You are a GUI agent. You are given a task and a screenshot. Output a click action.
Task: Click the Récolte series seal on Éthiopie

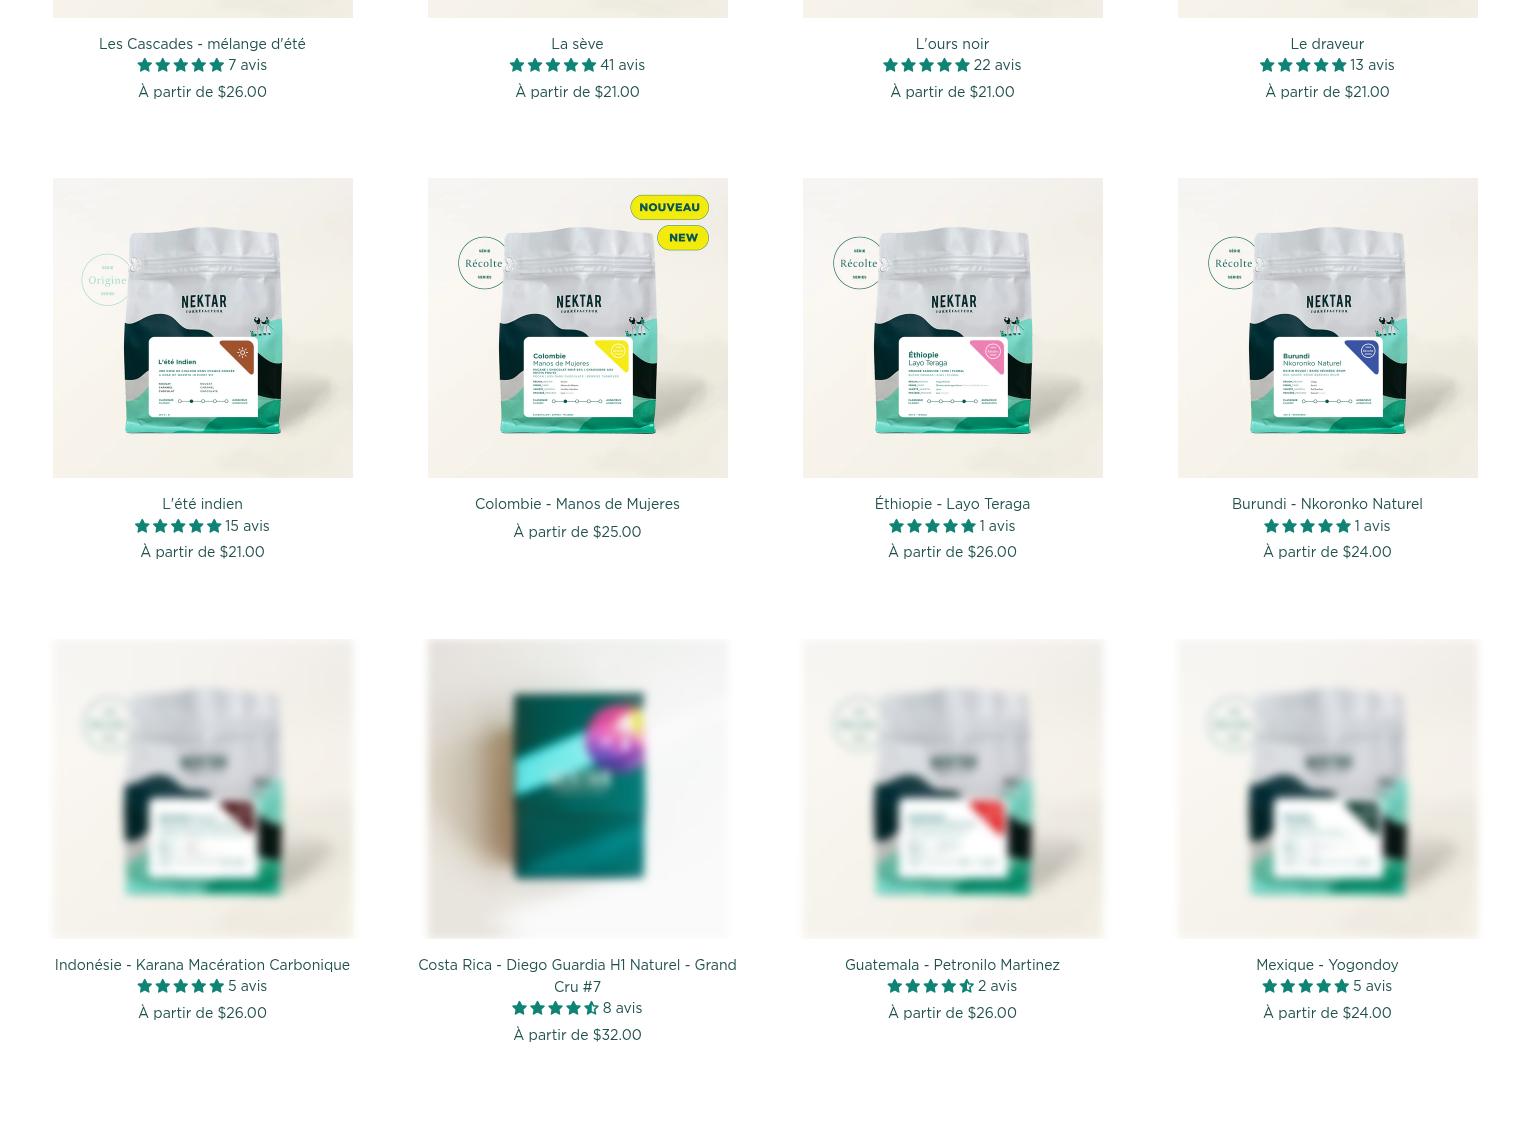(x=859, y=263)
